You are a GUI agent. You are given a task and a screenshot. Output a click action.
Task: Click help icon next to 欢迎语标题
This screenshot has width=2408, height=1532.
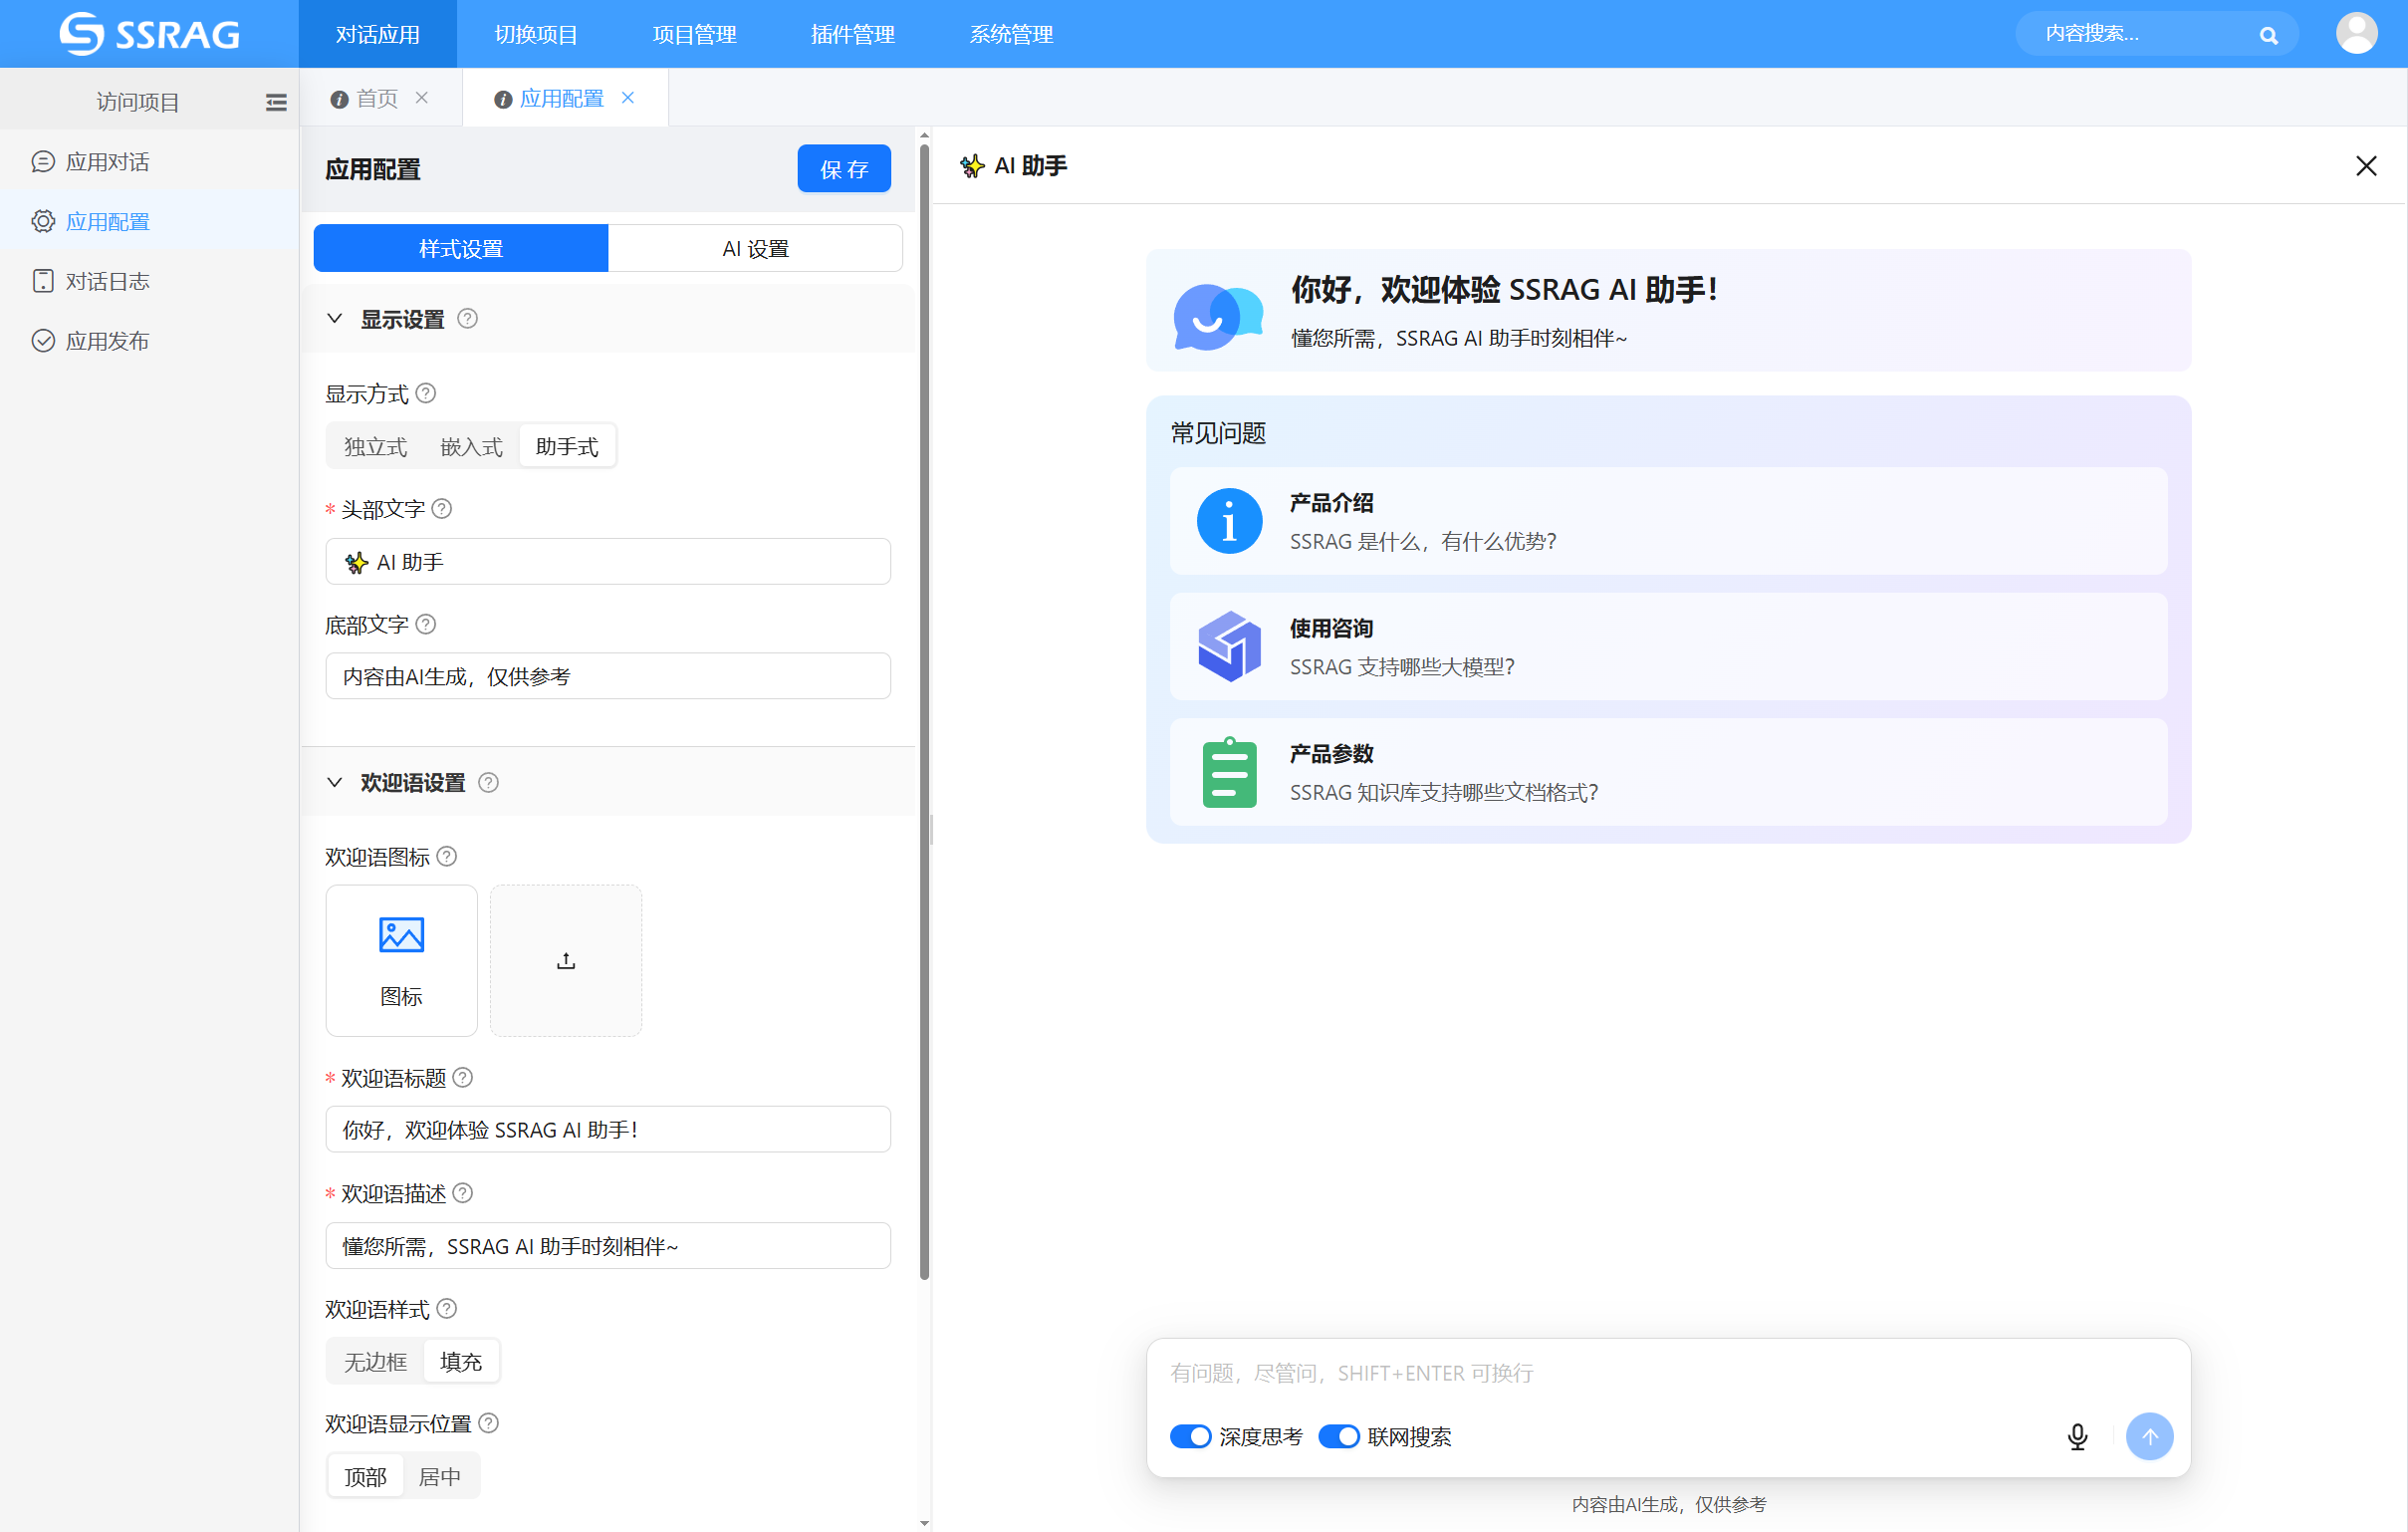pyautogui.click(x=462, y=1078)
